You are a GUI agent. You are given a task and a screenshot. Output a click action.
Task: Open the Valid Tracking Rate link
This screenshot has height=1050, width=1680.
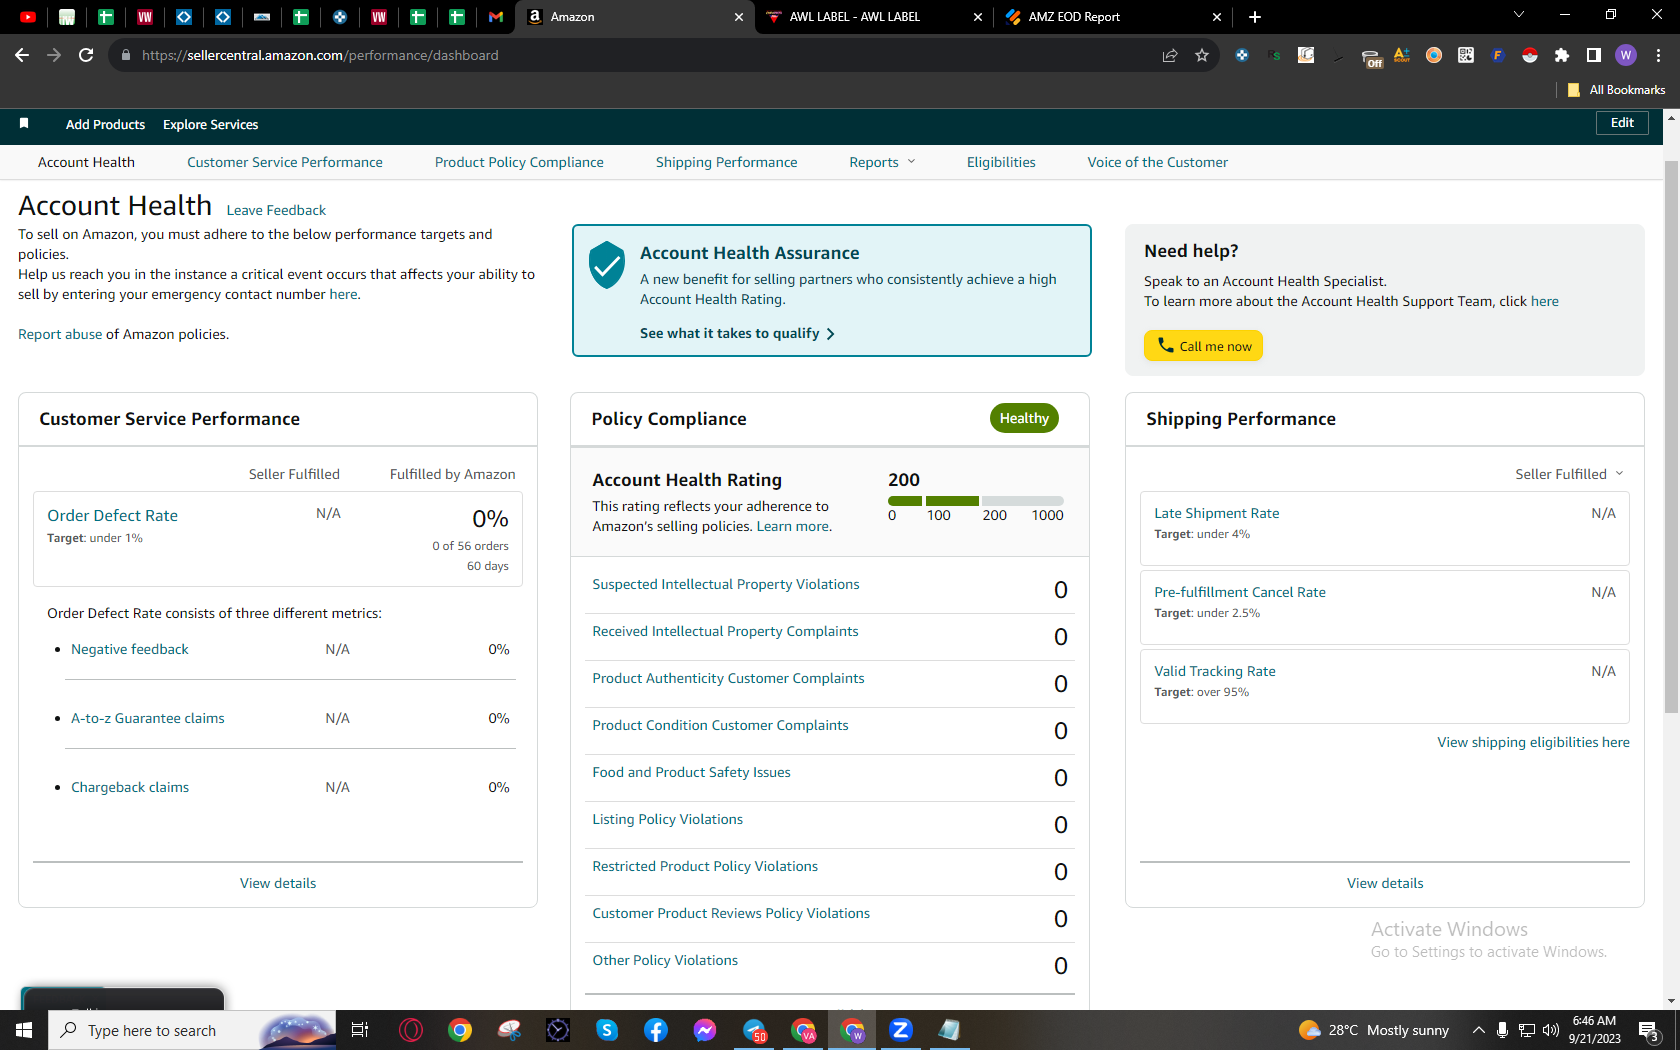click(x=1215, y=671)
